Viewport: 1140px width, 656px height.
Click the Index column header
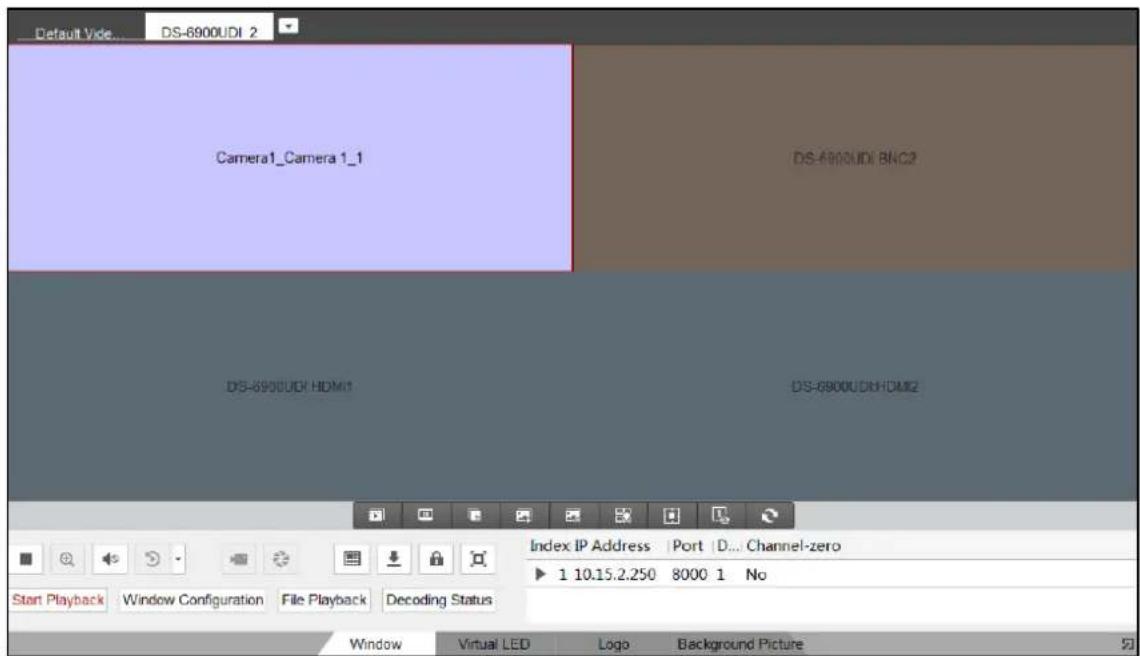[550, 545]
